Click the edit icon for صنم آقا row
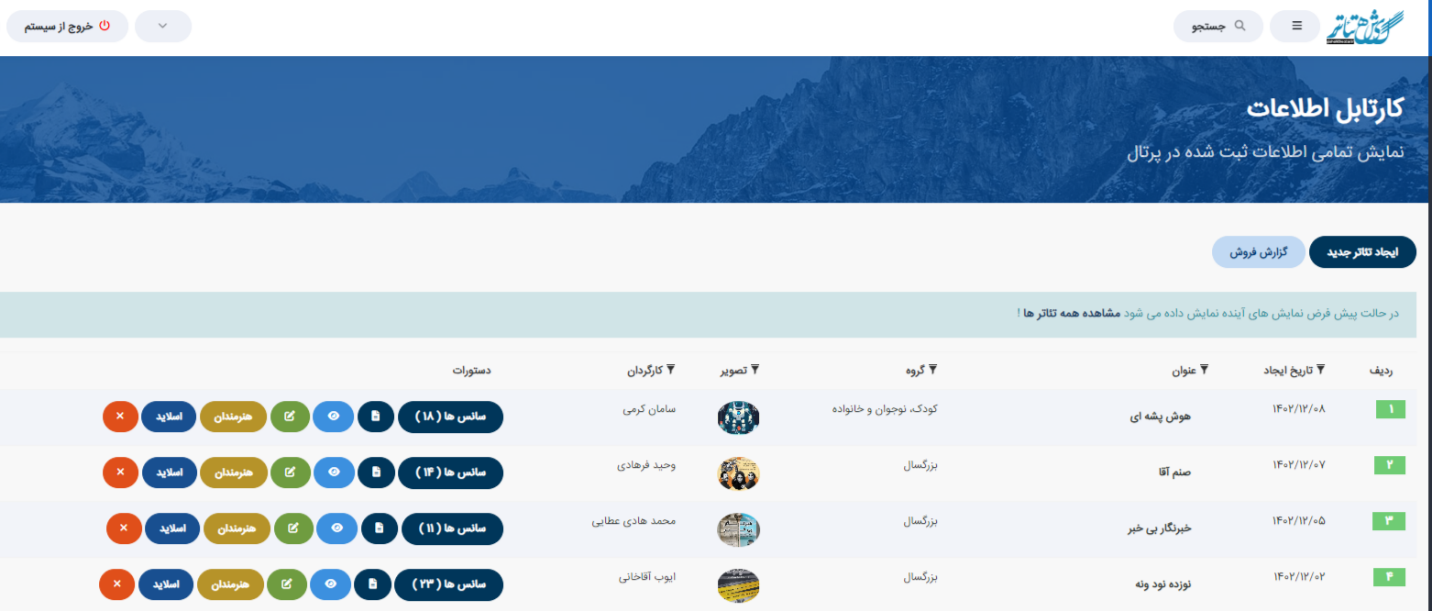The width and height of the screenshot is (1432, 611). (290, 472)
